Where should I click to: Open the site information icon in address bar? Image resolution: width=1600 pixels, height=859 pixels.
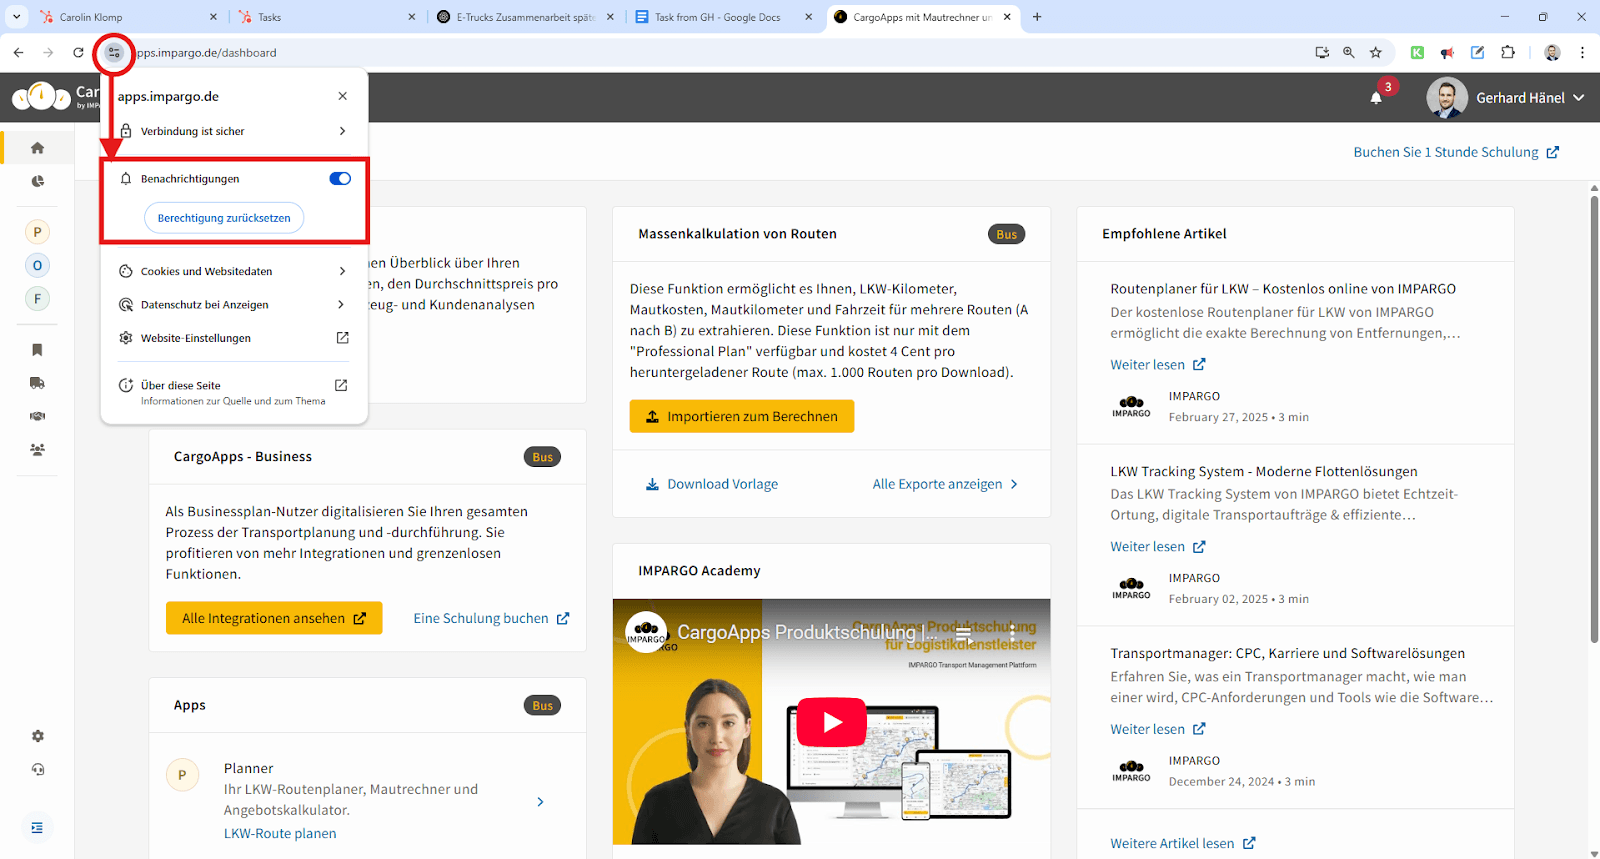point(114,53)
